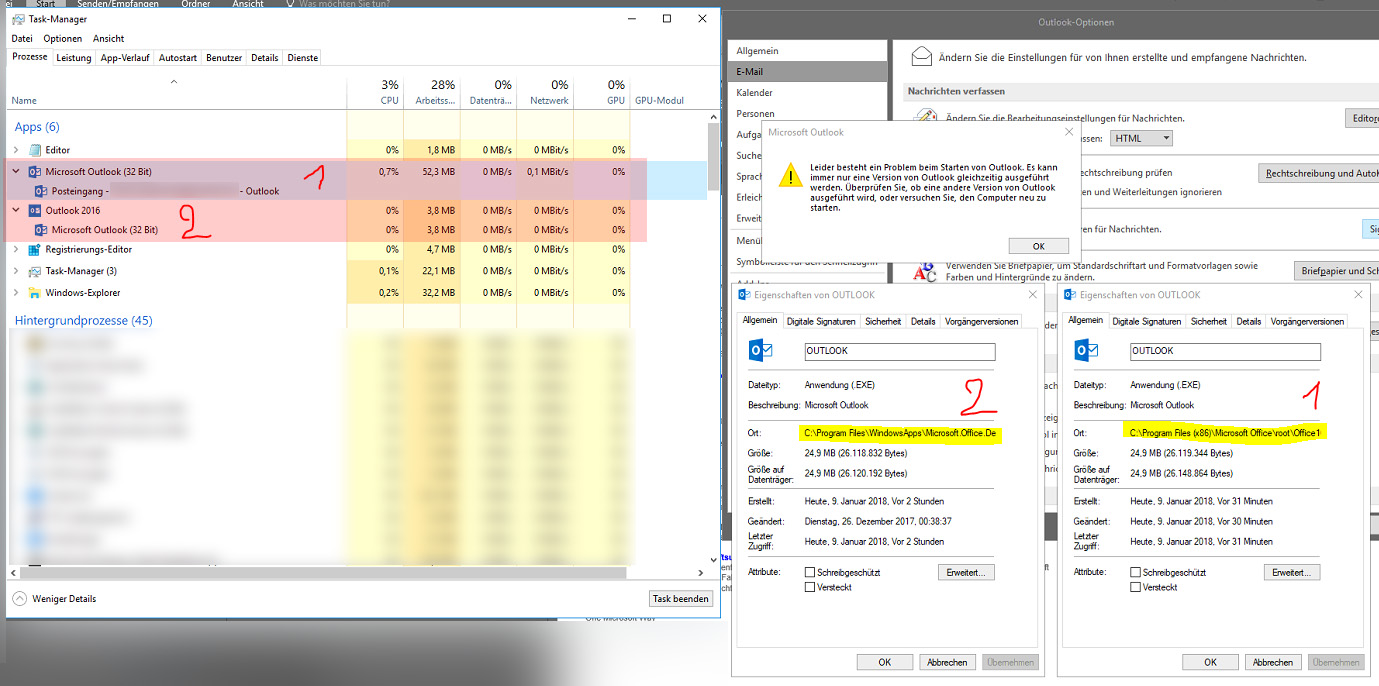Click the Weniger Details arrow icon

(x=19, y=598)
